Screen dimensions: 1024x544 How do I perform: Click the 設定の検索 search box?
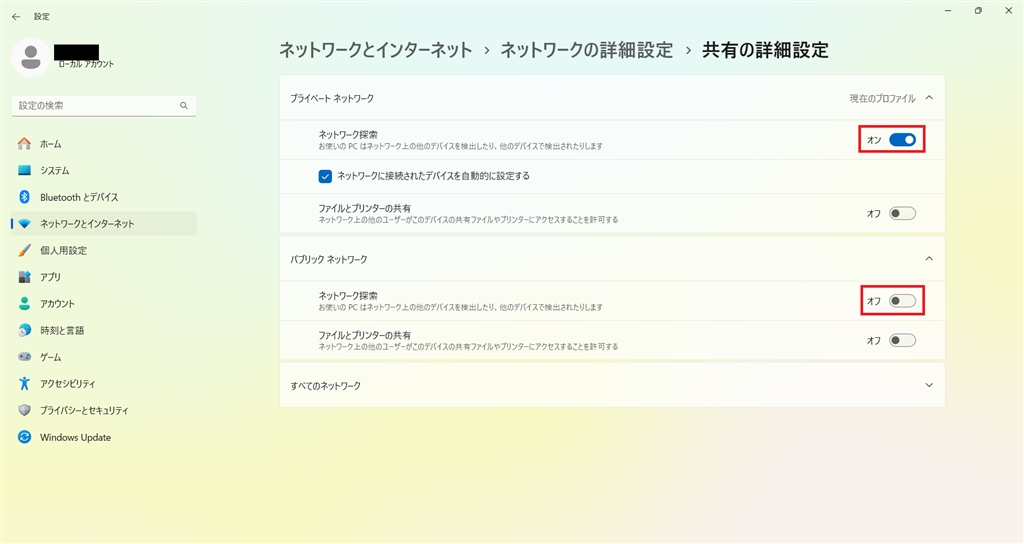coord(96,105)
